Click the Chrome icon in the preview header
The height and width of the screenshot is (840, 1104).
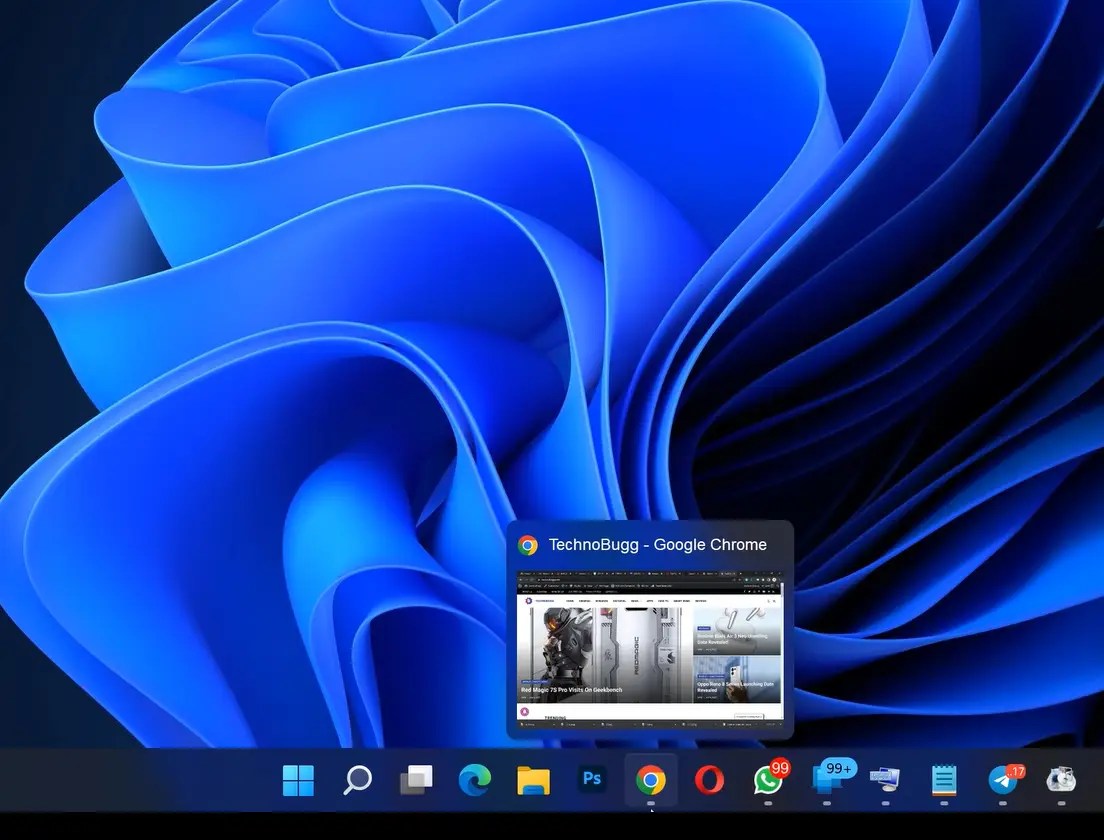[x=527, y=544]
